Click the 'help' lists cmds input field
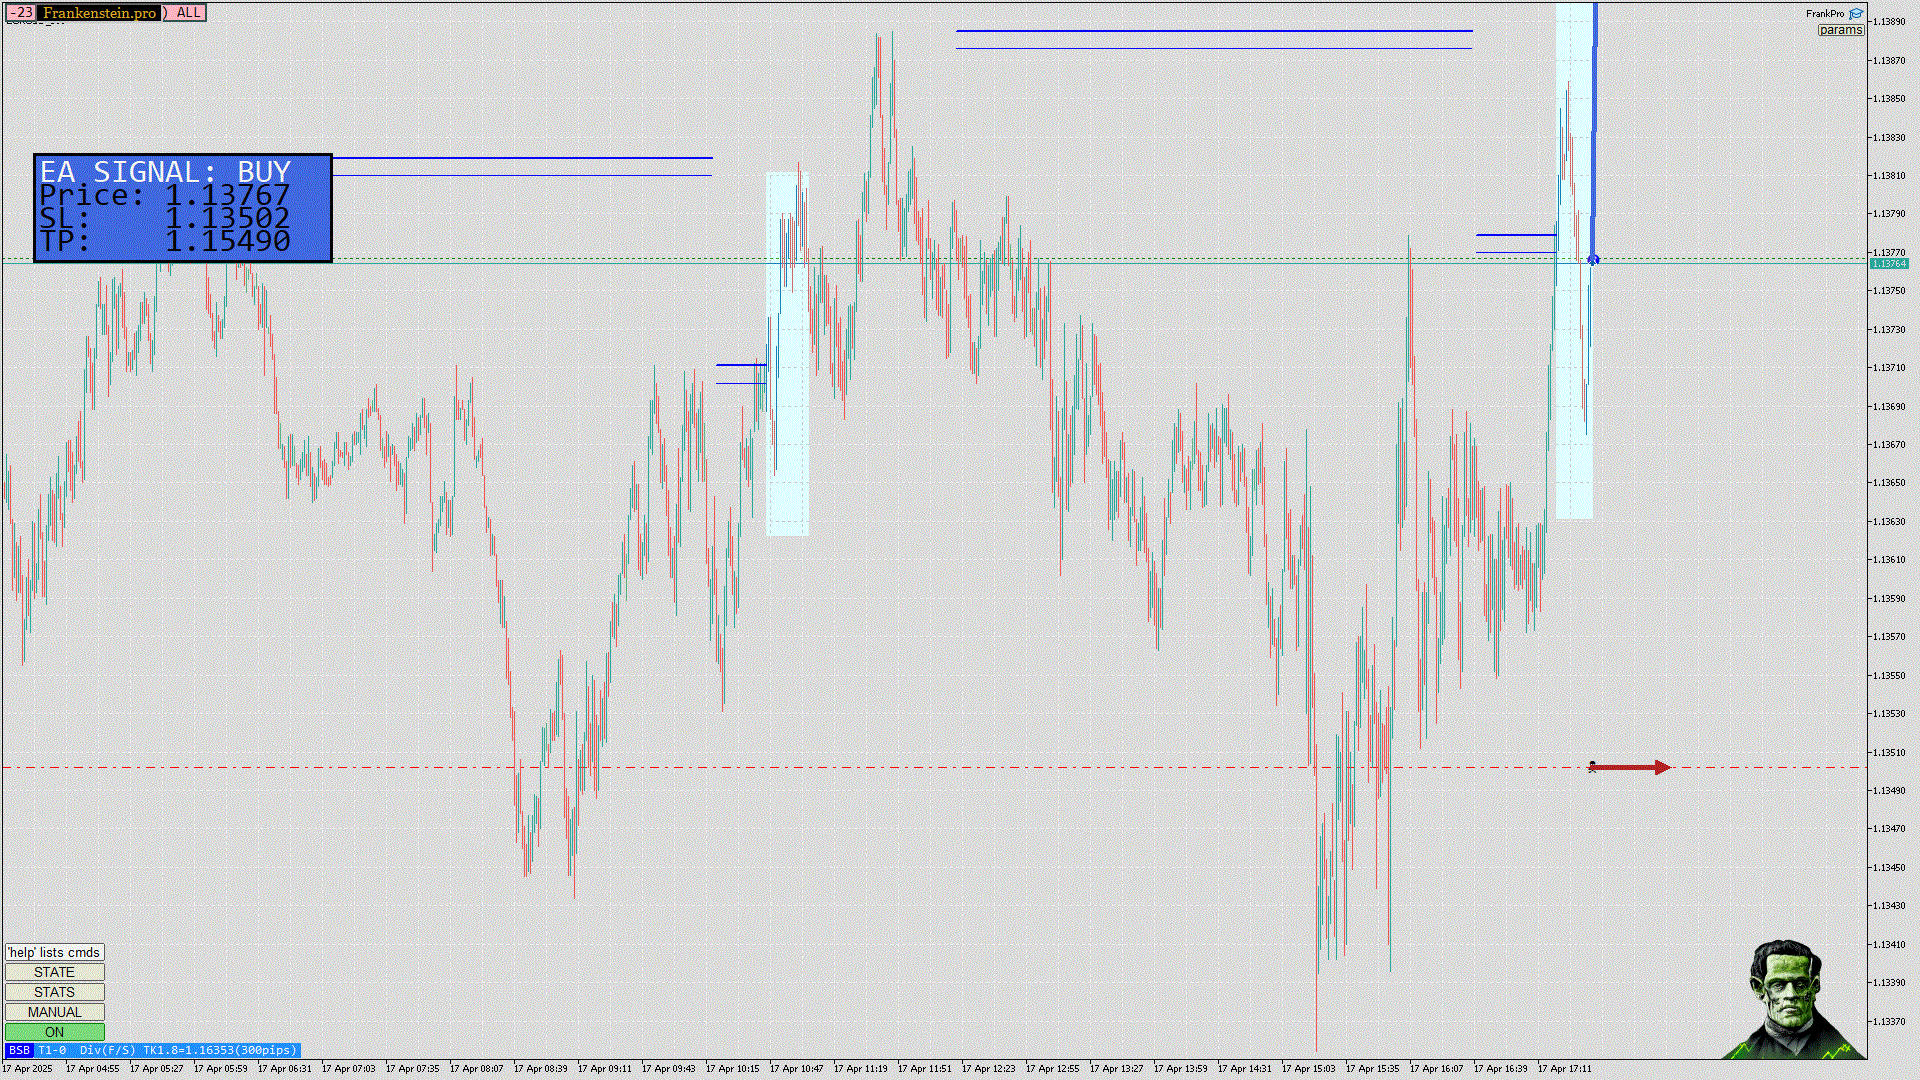This screenshot has height=1080, width=1920. click(x=54, y=952)
